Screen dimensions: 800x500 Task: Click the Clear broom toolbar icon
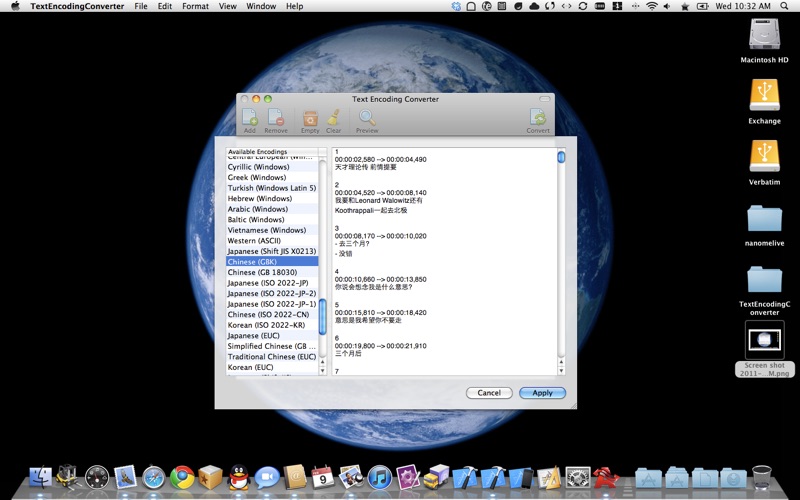click(x=334, y=118)
